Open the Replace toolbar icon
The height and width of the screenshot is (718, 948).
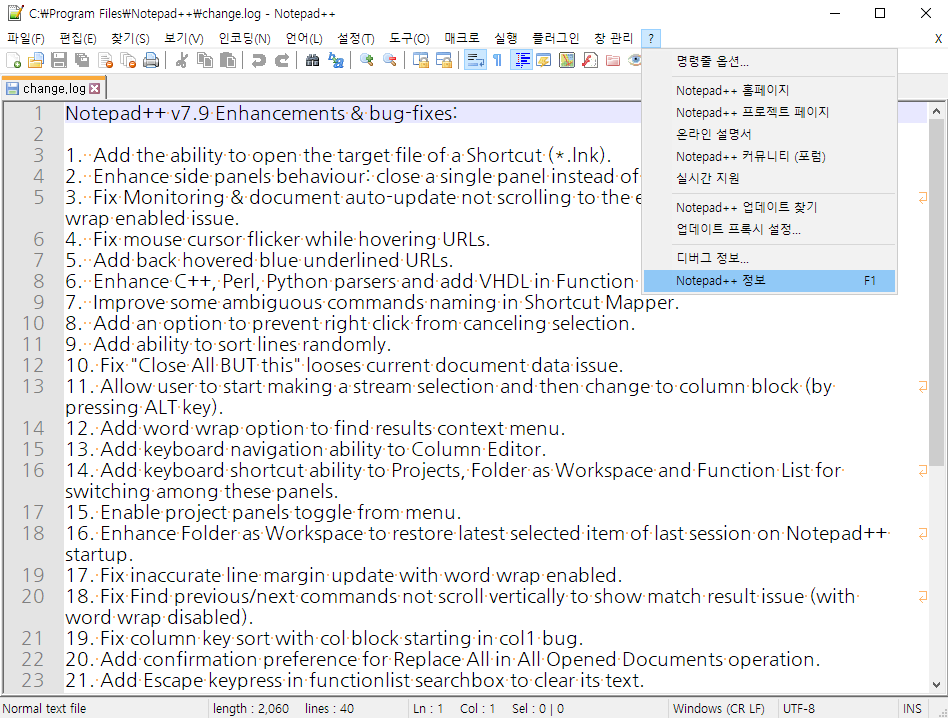[x=336, y=60]
